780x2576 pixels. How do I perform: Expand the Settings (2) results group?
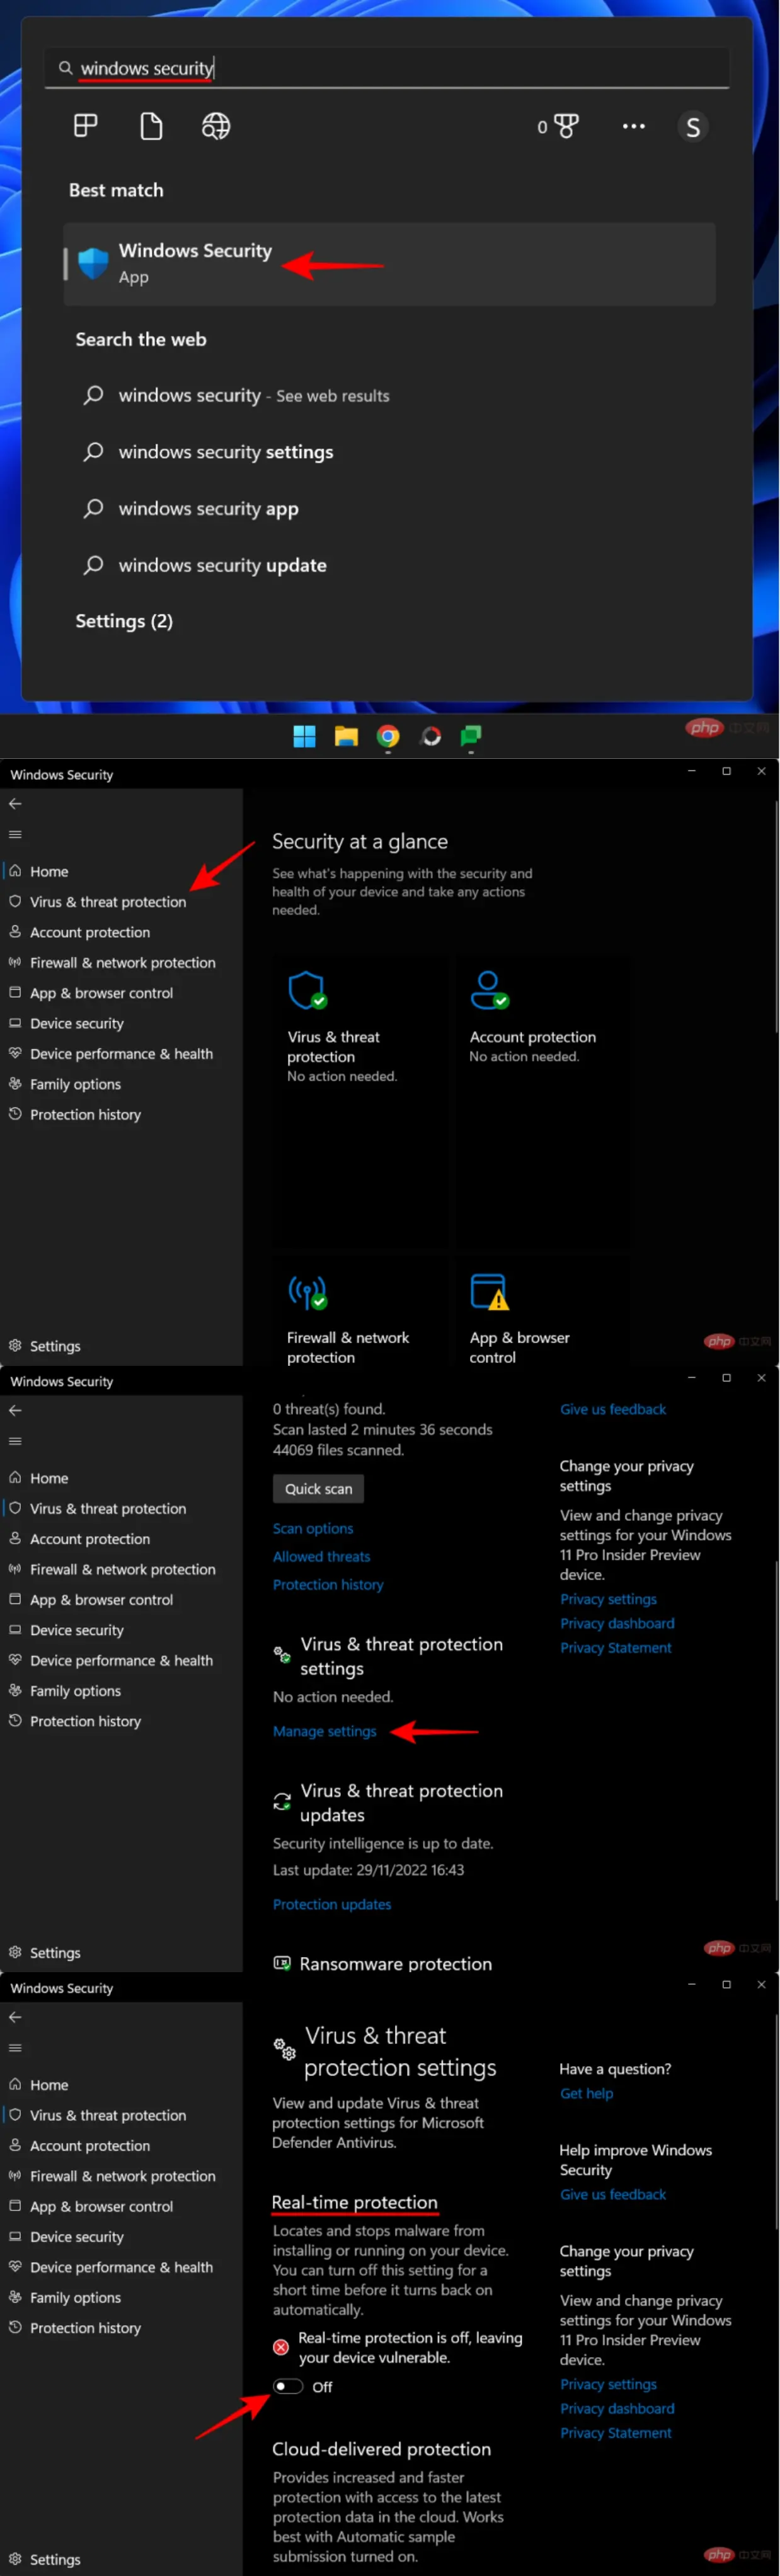click(124, 621)
